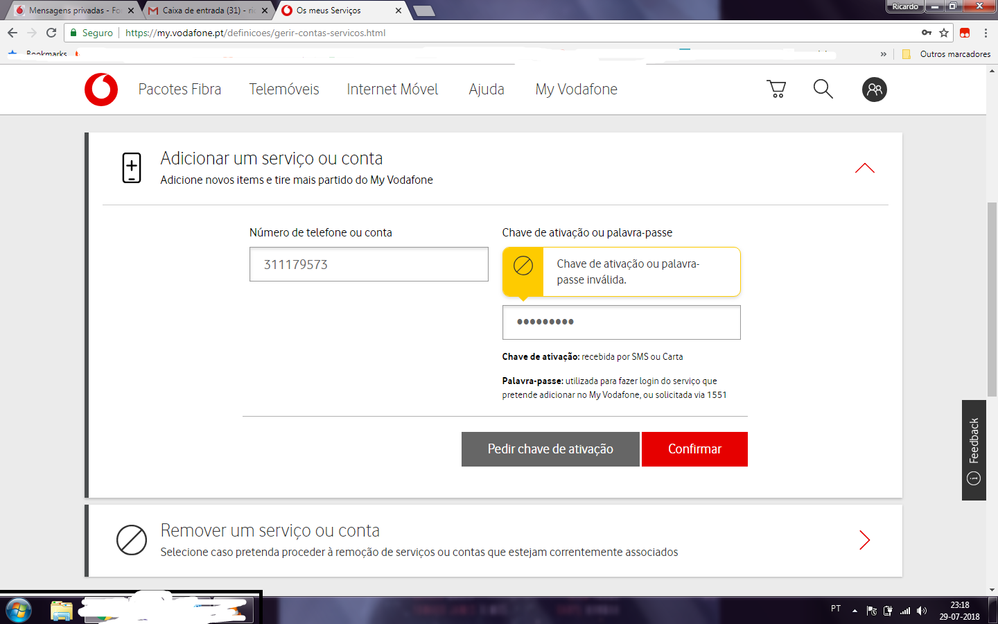Click the 'Remover um serviço ou conta' circle icon

click(x=131, y=541)
